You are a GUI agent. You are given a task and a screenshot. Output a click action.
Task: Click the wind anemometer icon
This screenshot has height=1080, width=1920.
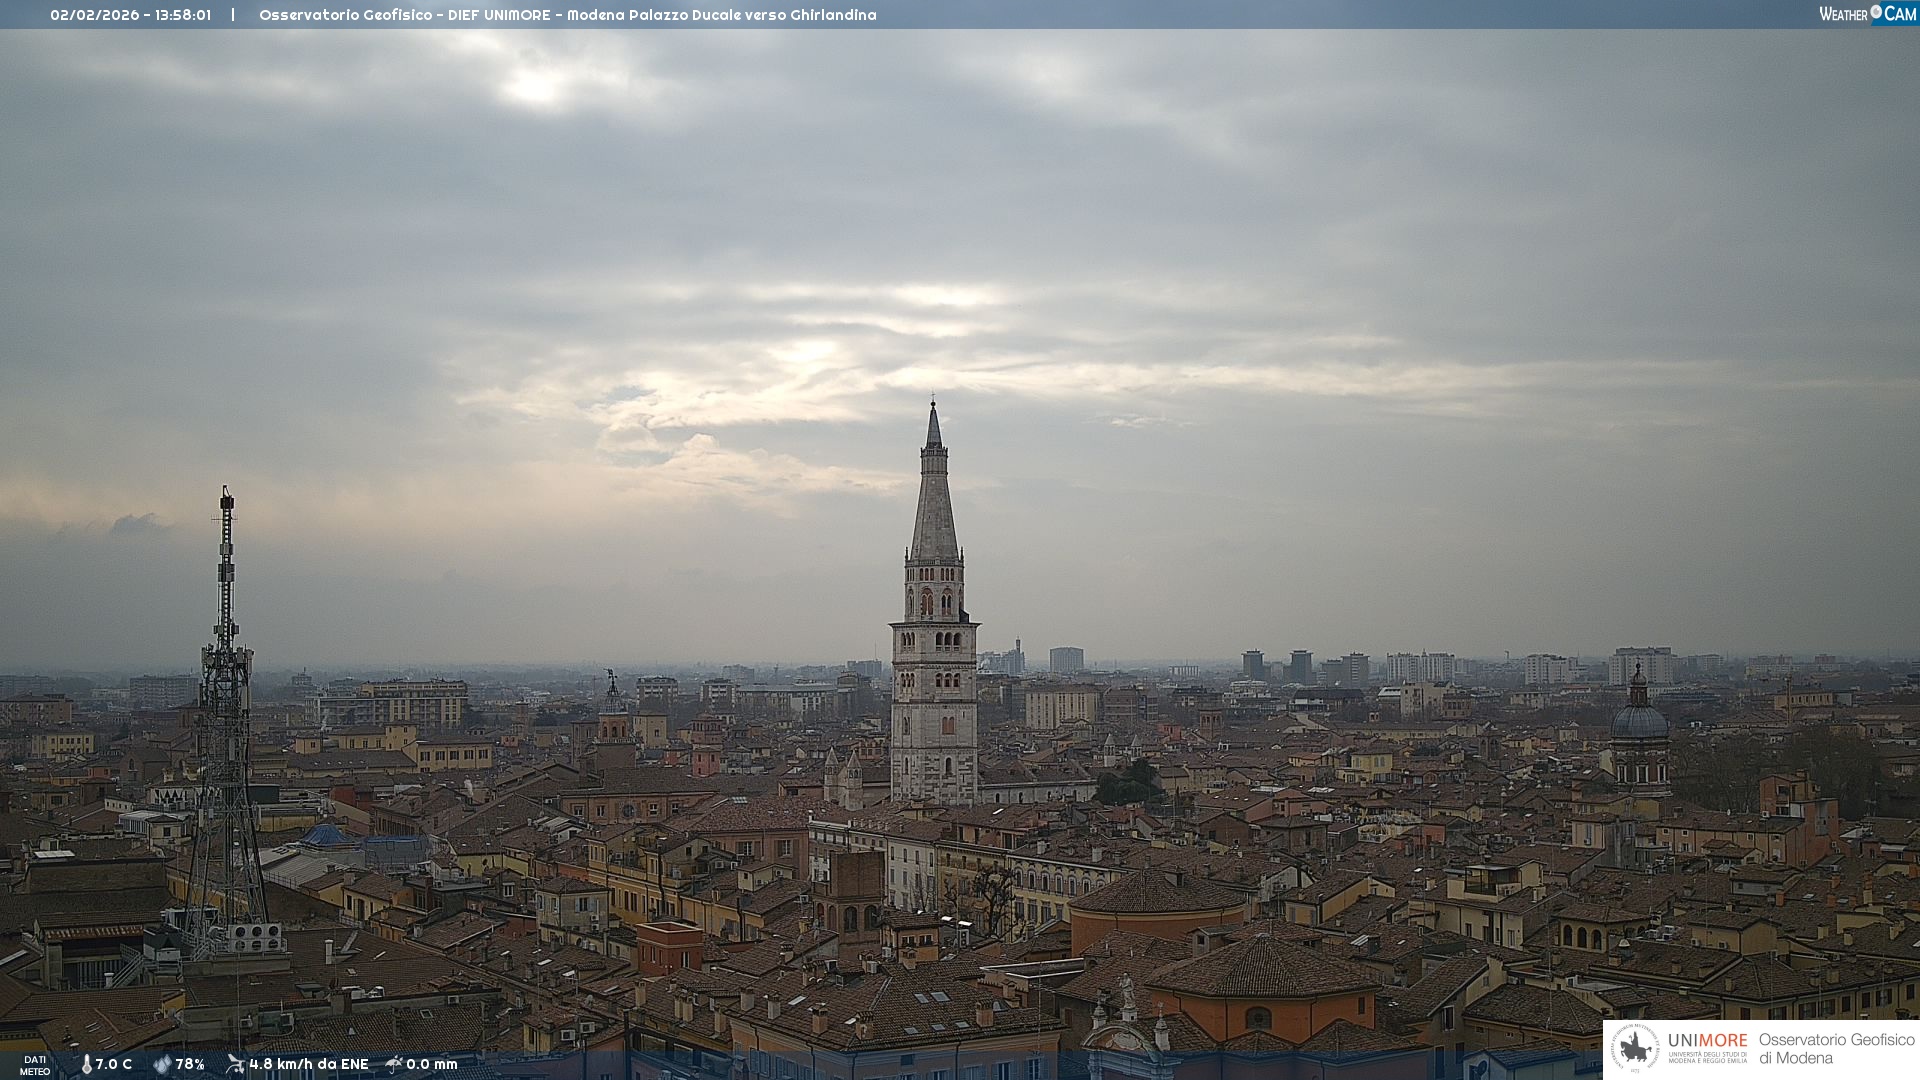(x=235, y=1064)
